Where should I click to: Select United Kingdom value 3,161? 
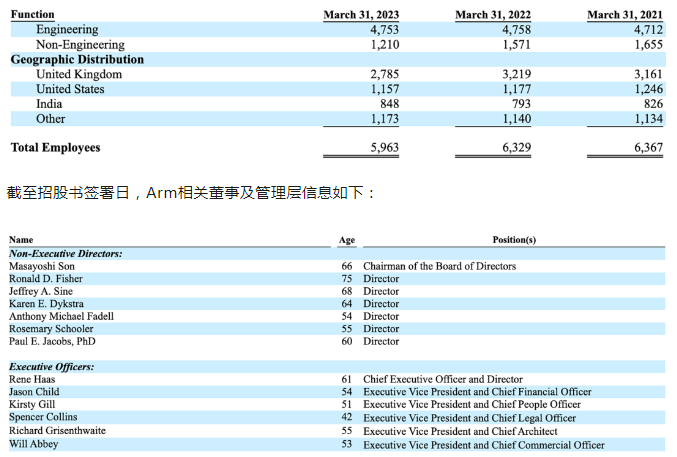(x=648, y=74)
